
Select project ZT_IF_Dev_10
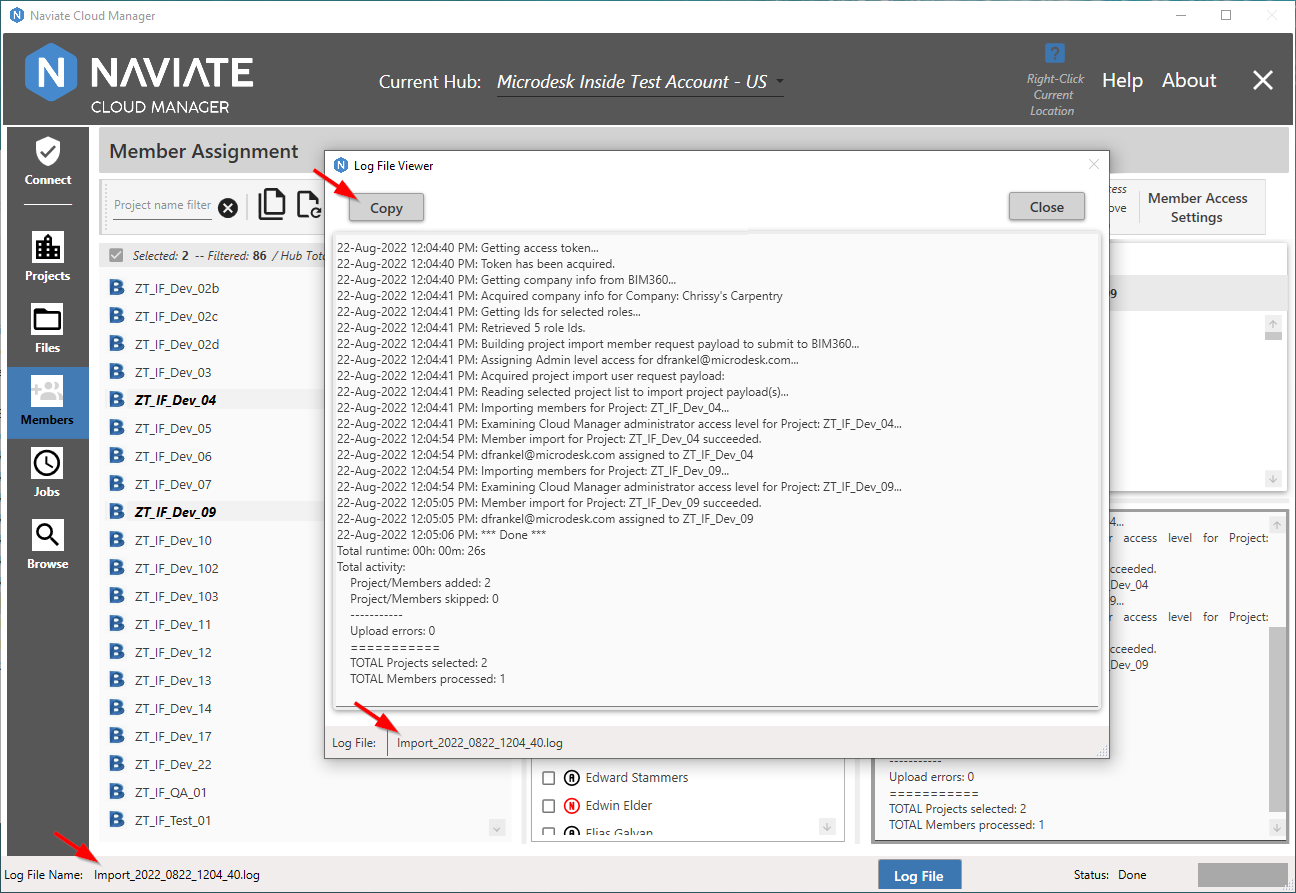click(x=173, y=540)
